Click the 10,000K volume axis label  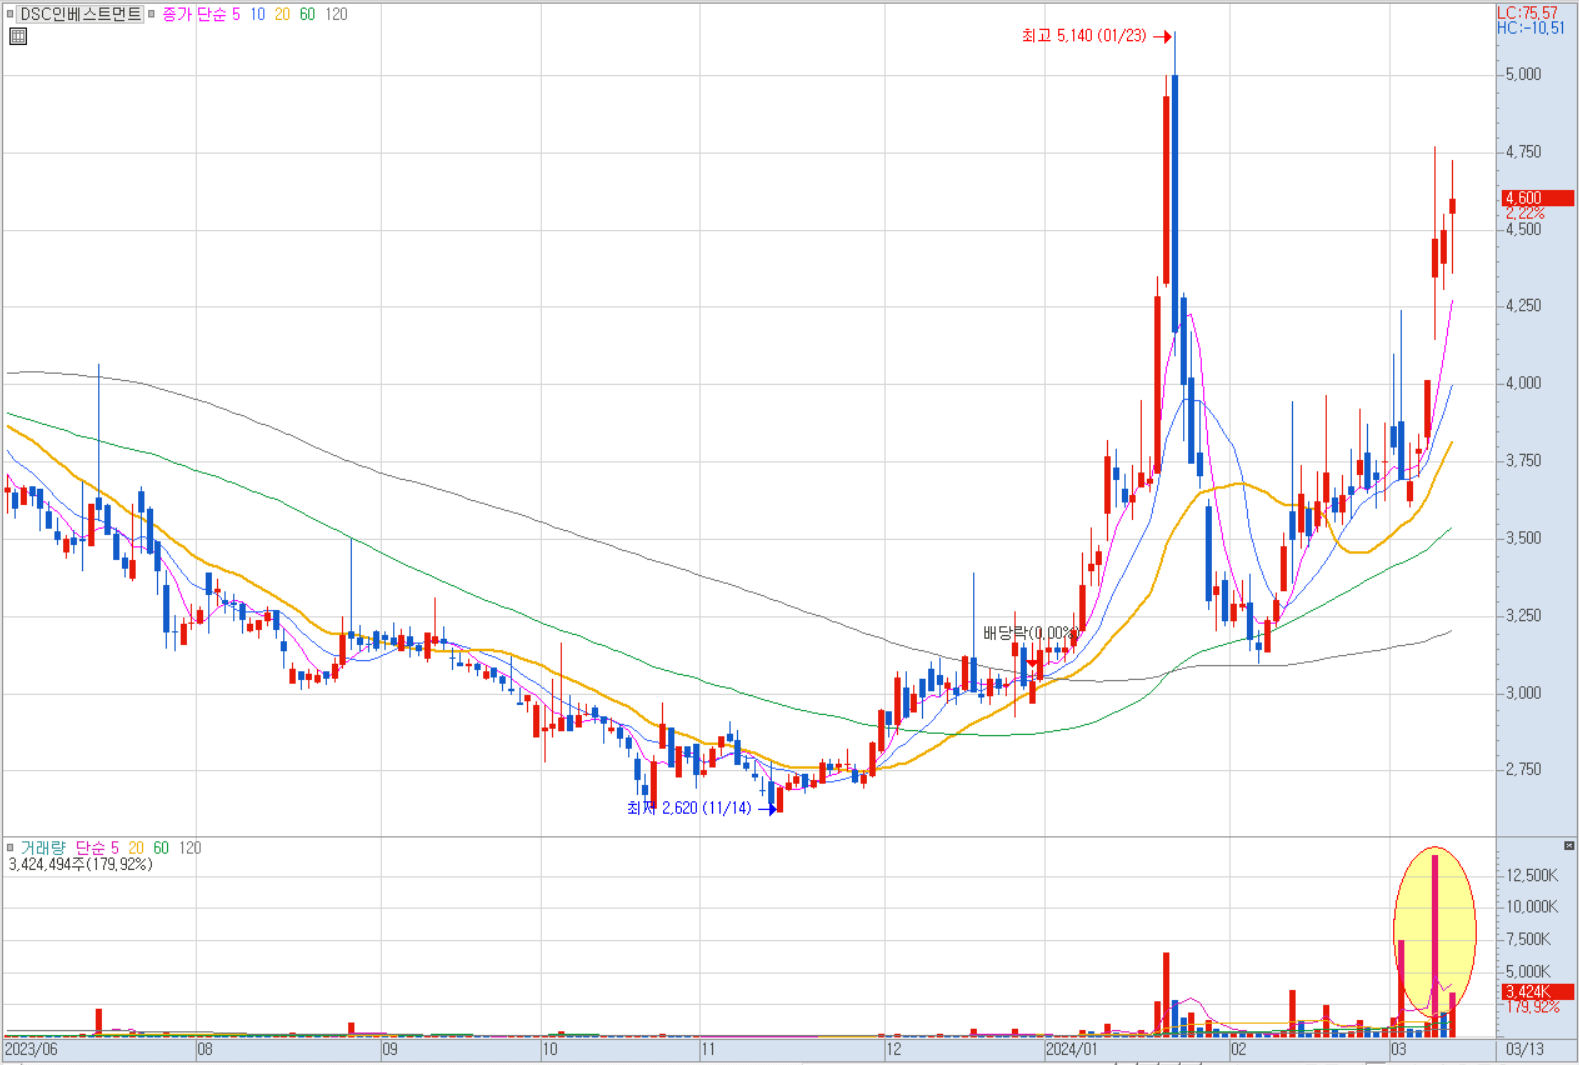[1532, 907]
